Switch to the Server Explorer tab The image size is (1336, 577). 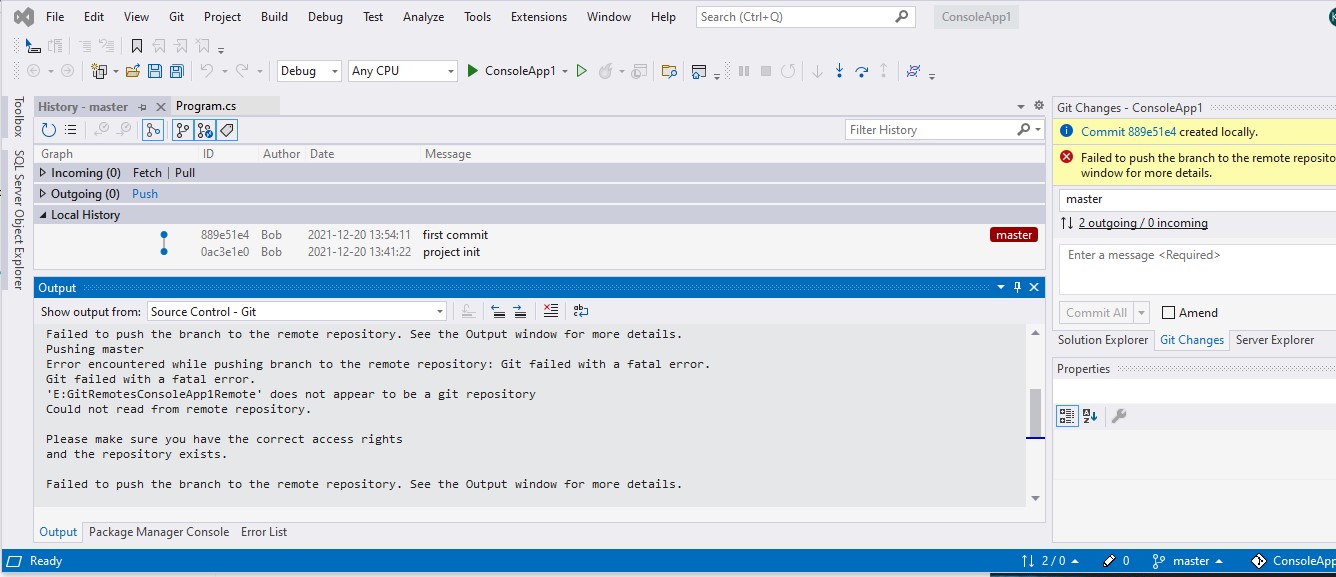tap(1276, 340)
